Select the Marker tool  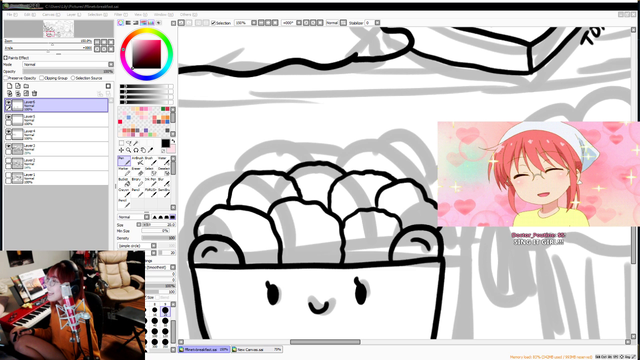[x=124, y=171]
